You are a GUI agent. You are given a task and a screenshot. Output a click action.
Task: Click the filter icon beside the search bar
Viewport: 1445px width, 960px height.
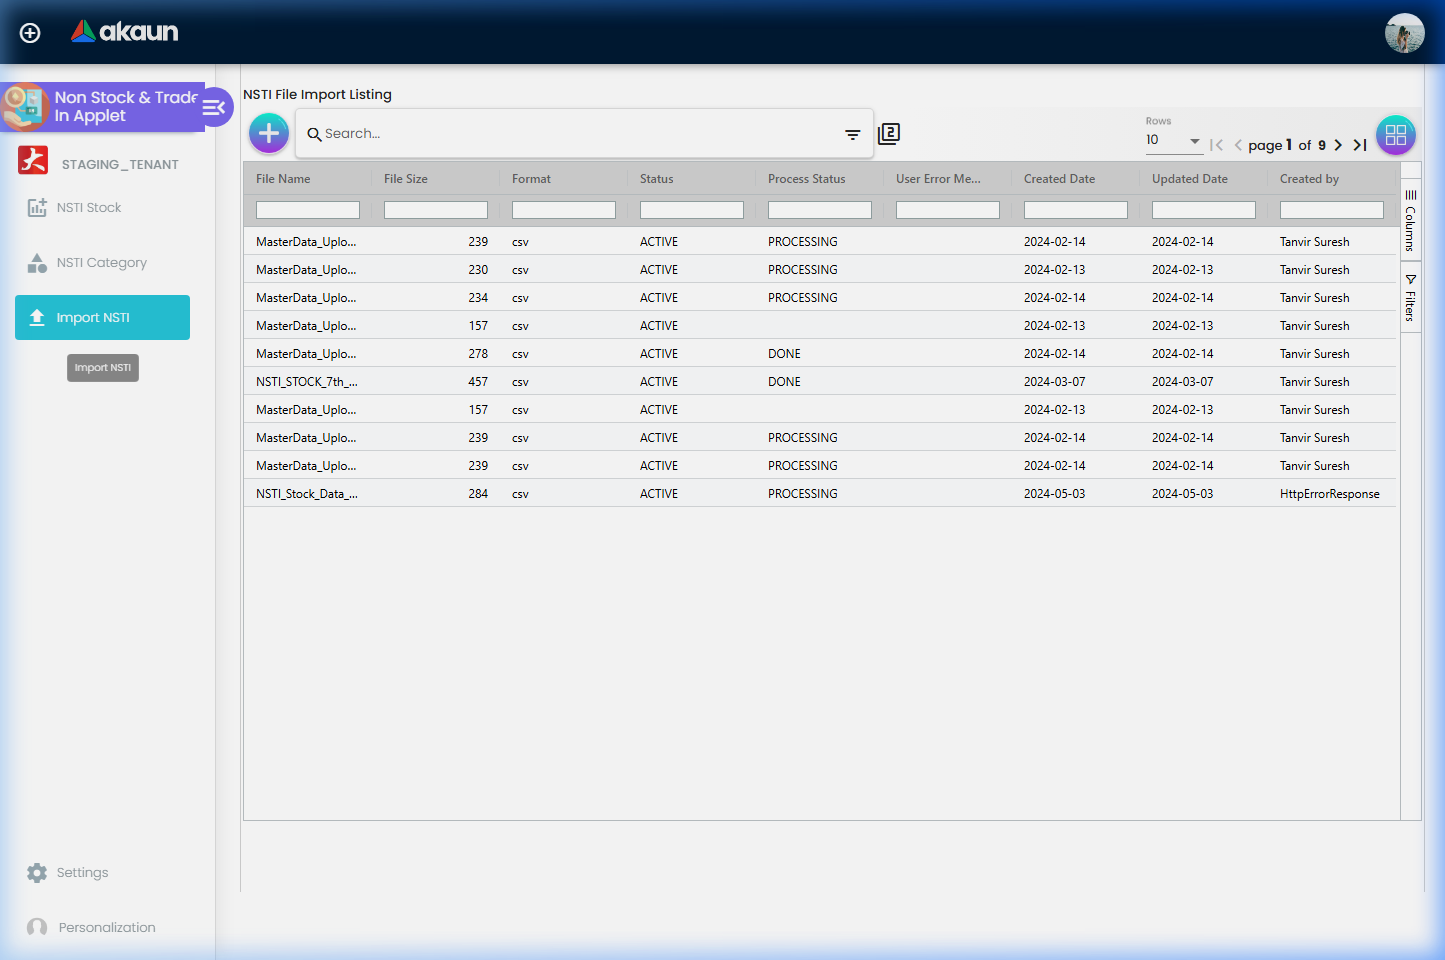852,133
